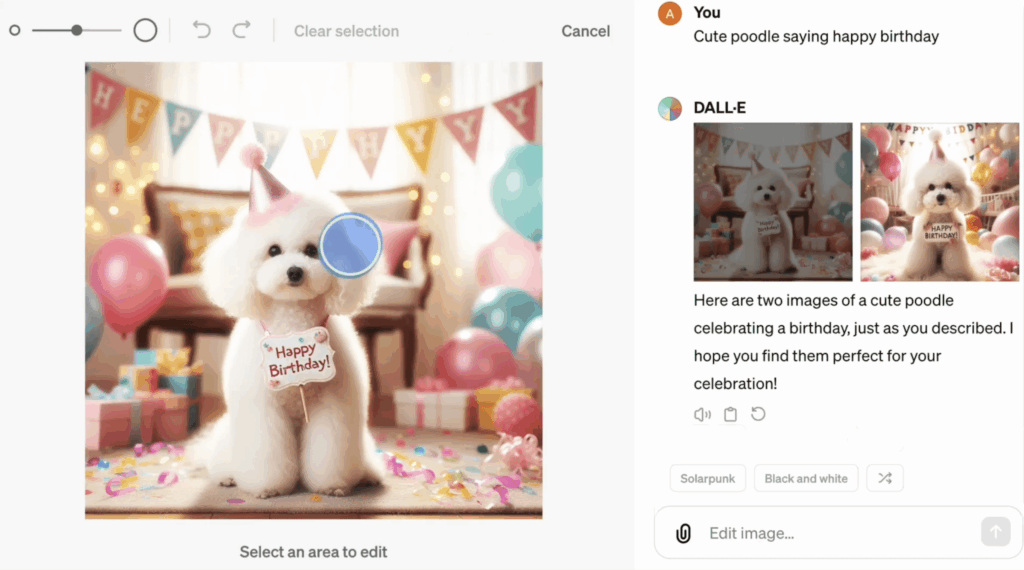1024x570 pixels.
Task: Click the Happy Birthday sign on poodle
Action: point(298,358)
